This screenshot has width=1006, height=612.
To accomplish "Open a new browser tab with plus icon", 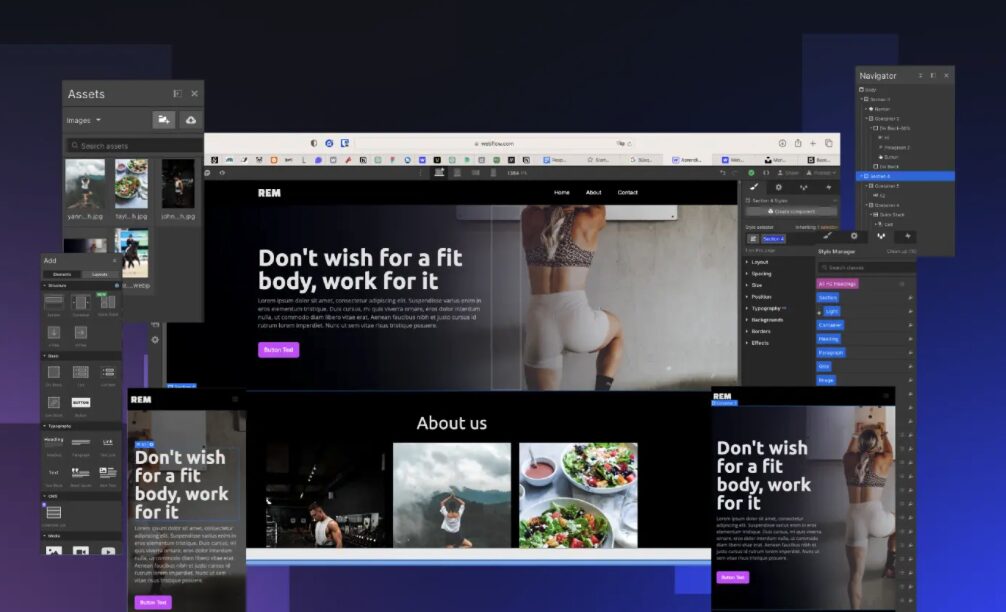I will tap(813, 143).
